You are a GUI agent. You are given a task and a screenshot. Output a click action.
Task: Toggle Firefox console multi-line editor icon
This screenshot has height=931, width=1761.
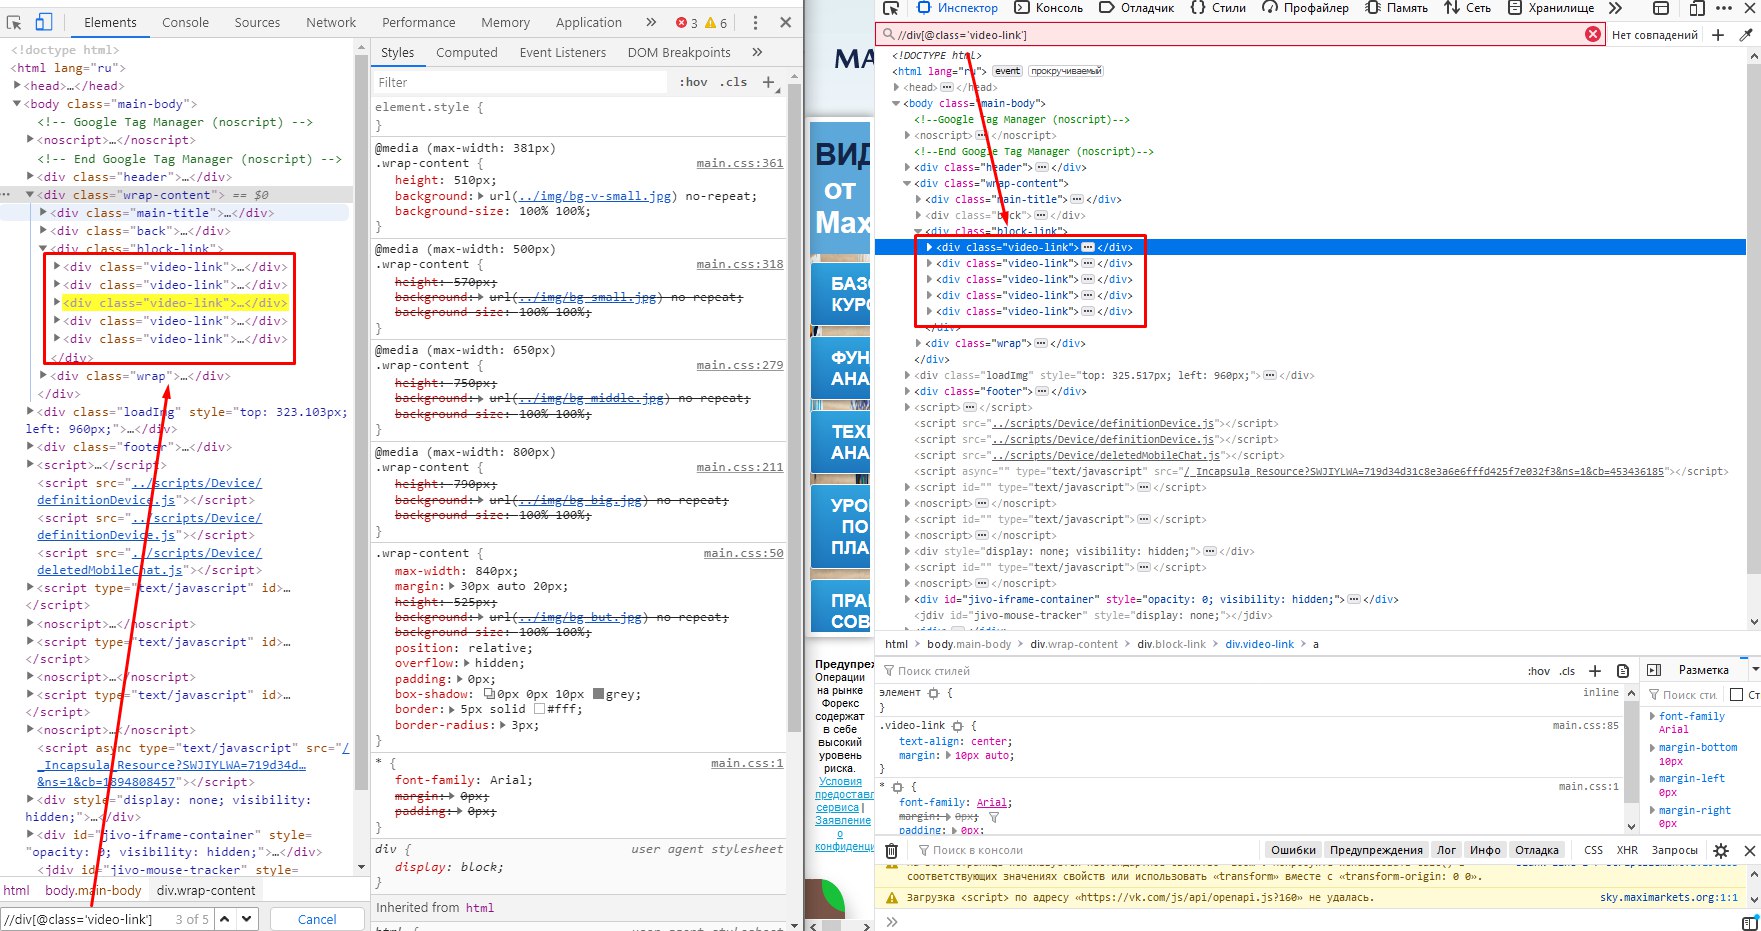pyautogui.click(x=1749, y=922)
